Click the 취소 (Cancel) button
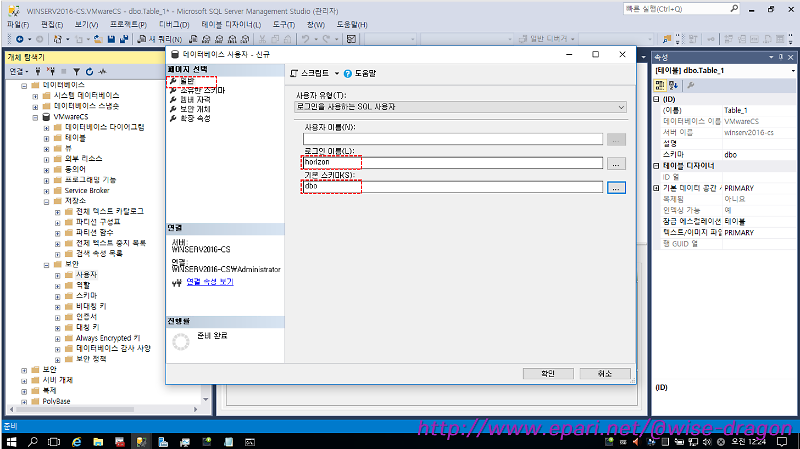 click(605, 373)
